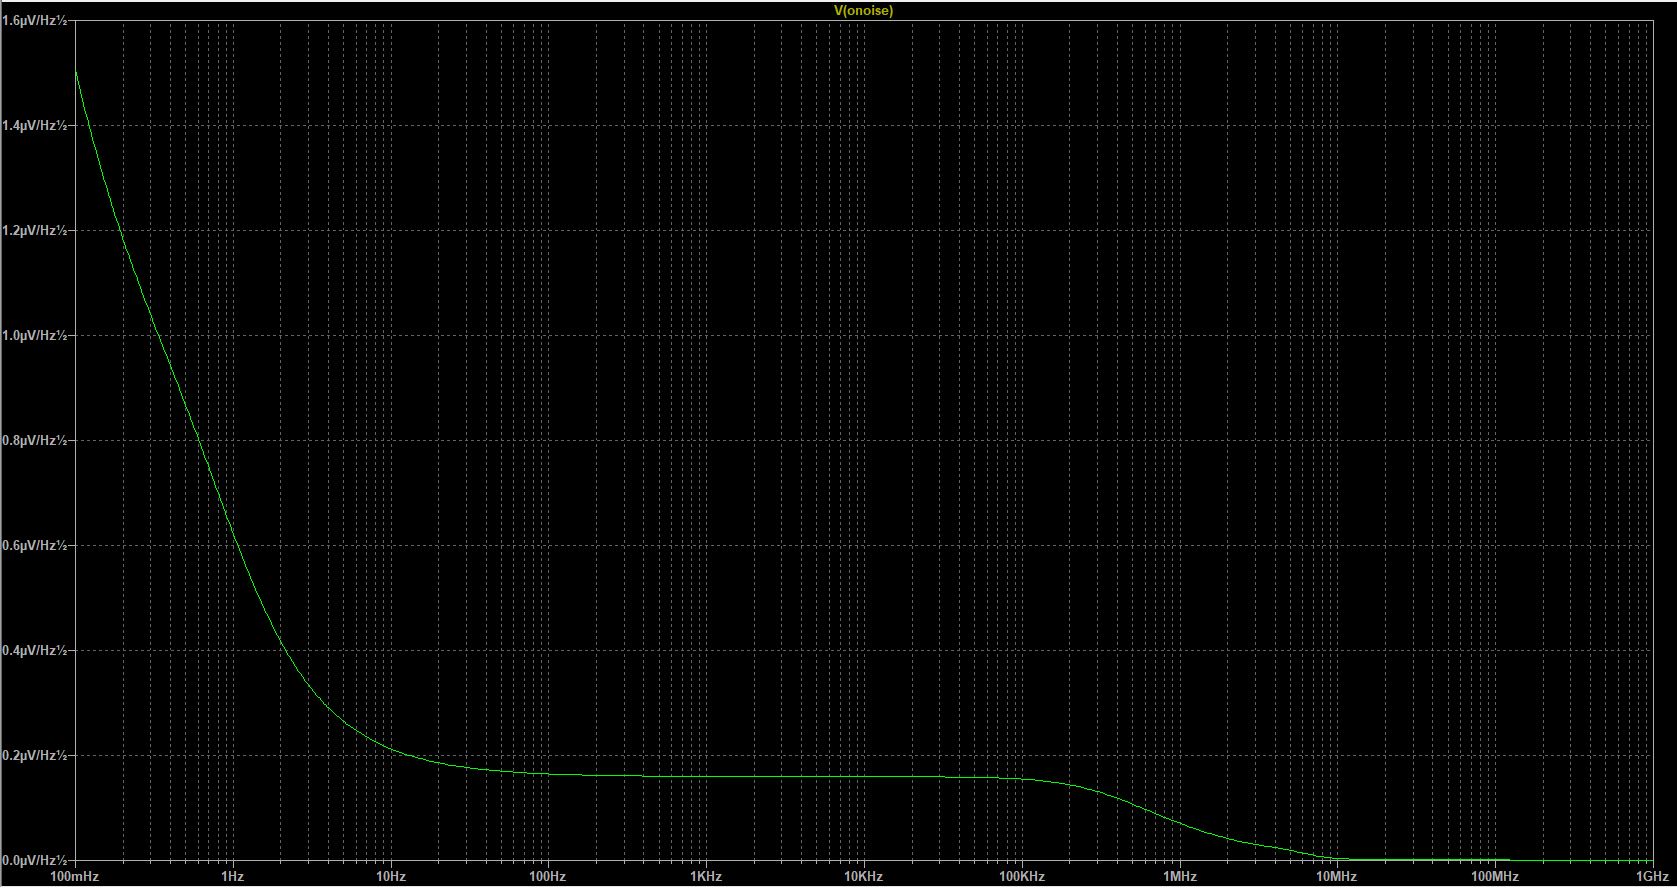This screenshot has height=888, width=1677.
Task: Click the 1KHz frequency axis label
Action: 705,877
